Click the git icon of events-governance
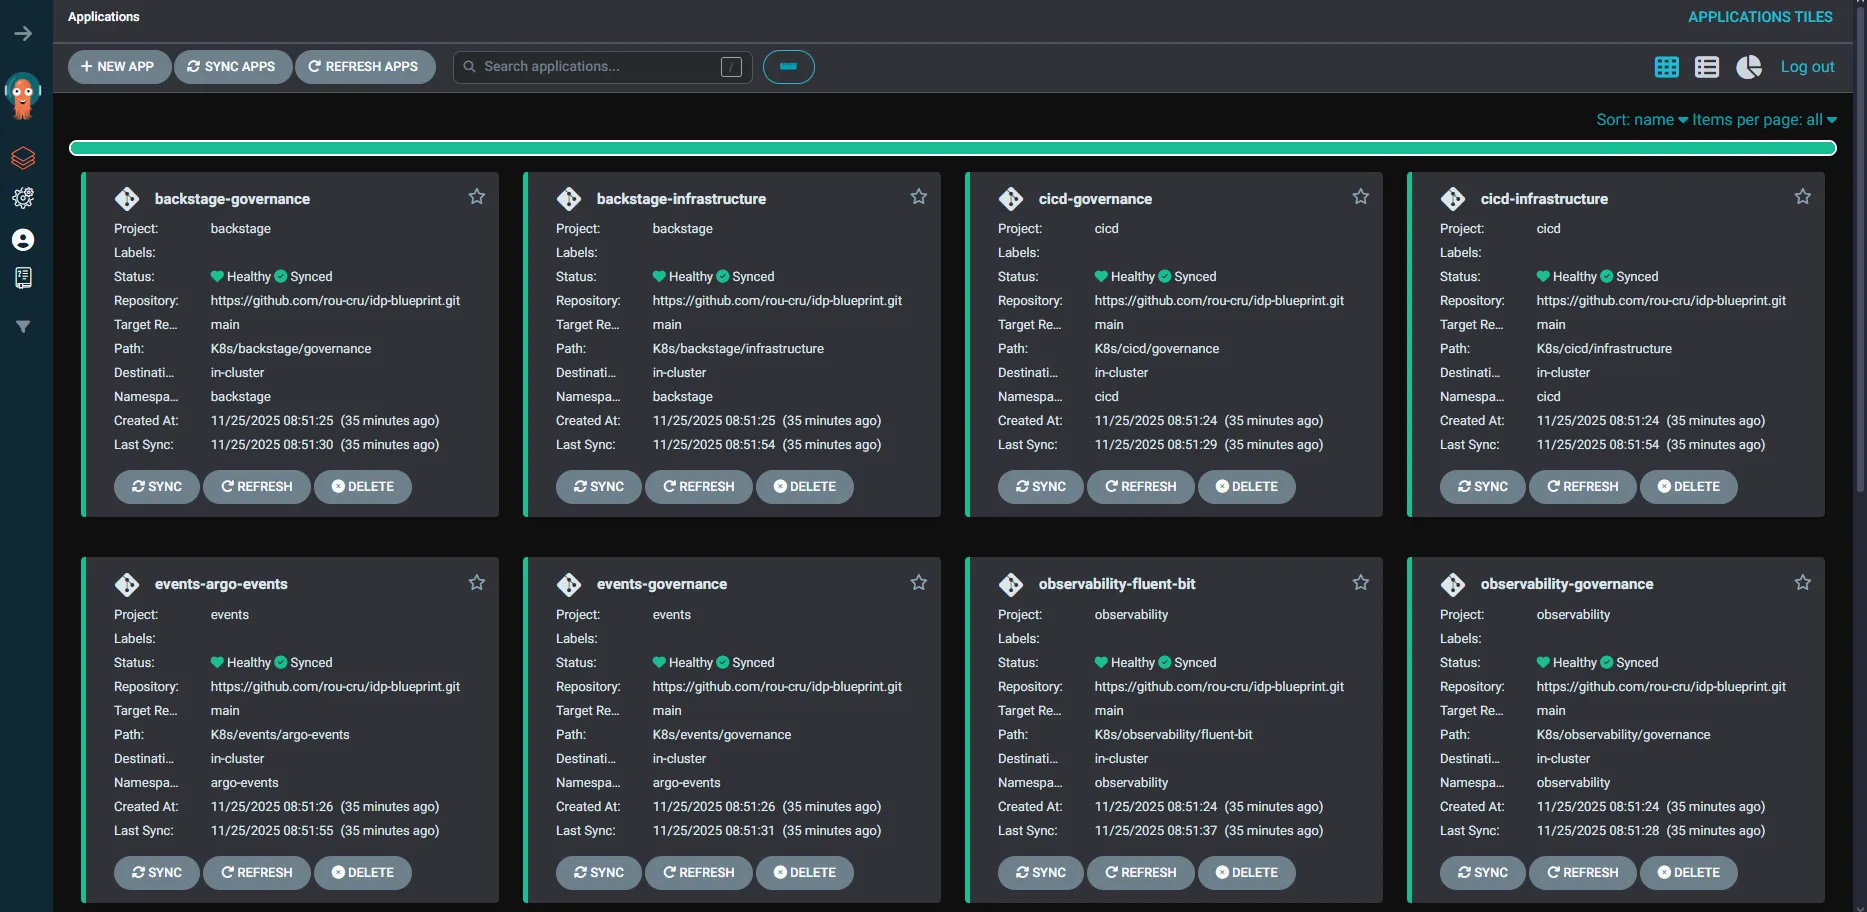Image resolution: width=1867 pixels, height=912 pixels. point(569,584)
